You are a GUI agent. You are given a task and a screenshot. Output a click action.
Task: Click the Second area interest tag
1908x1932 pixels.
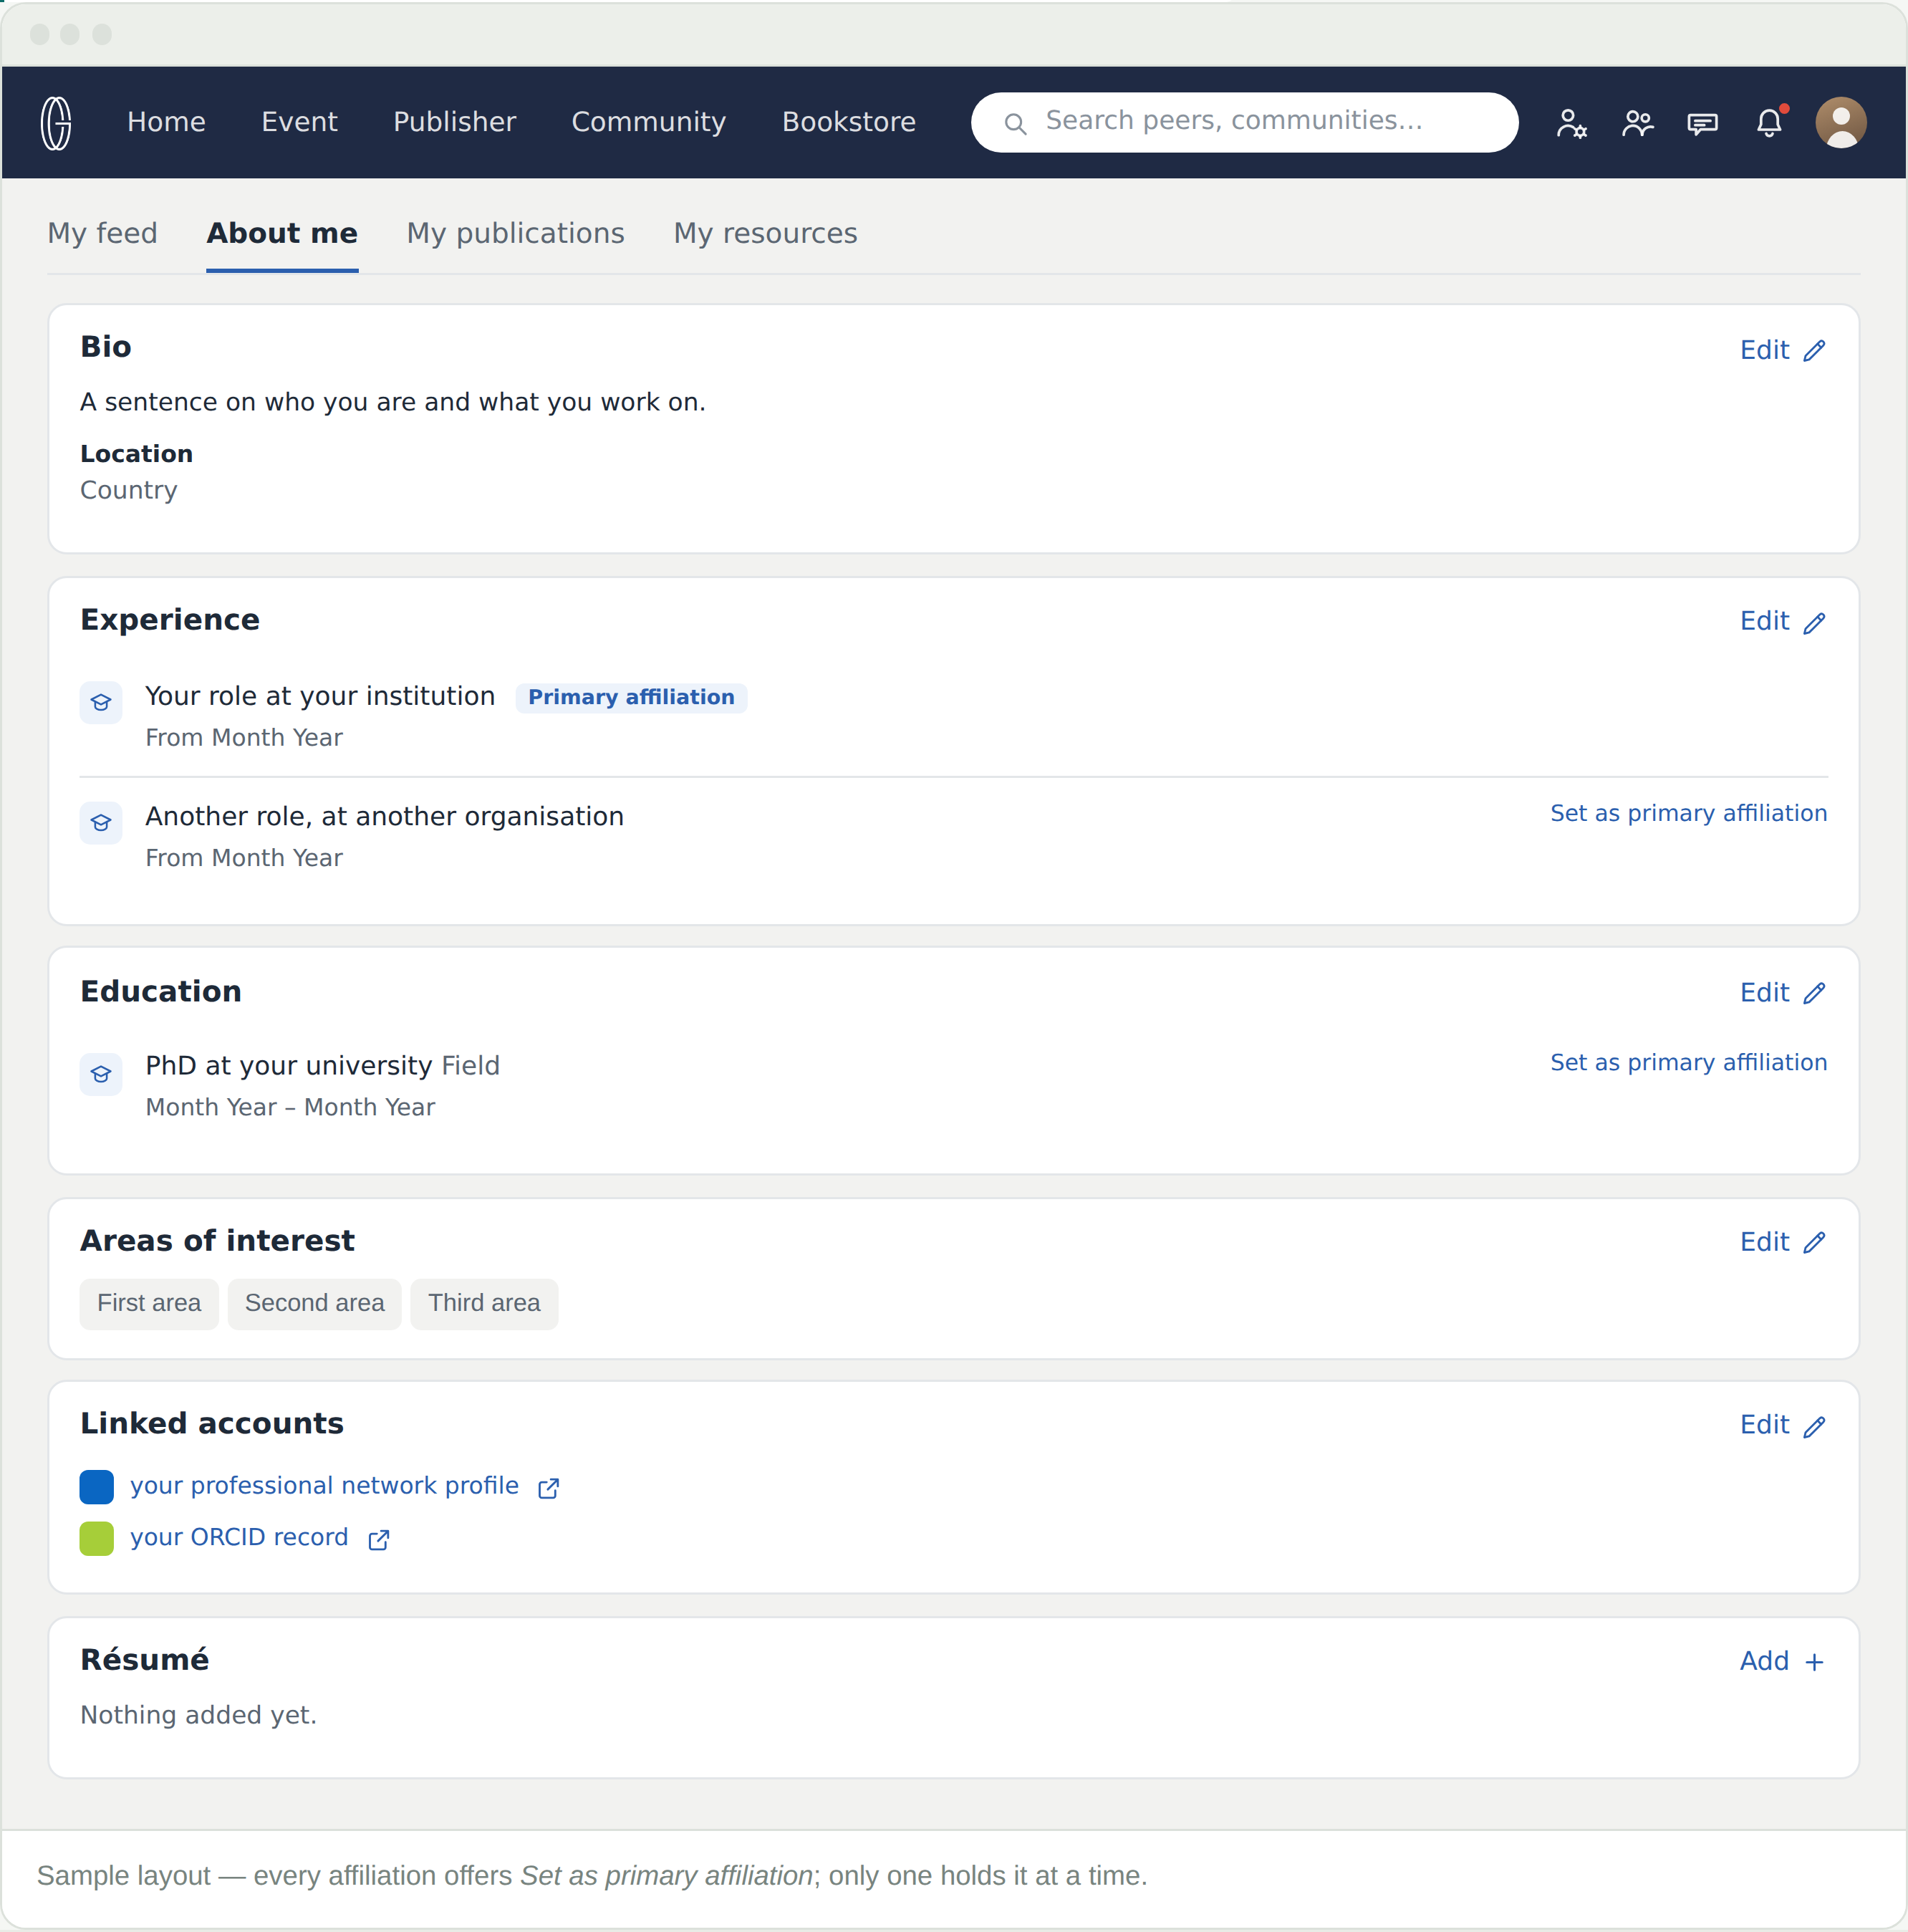[314, 1304]
